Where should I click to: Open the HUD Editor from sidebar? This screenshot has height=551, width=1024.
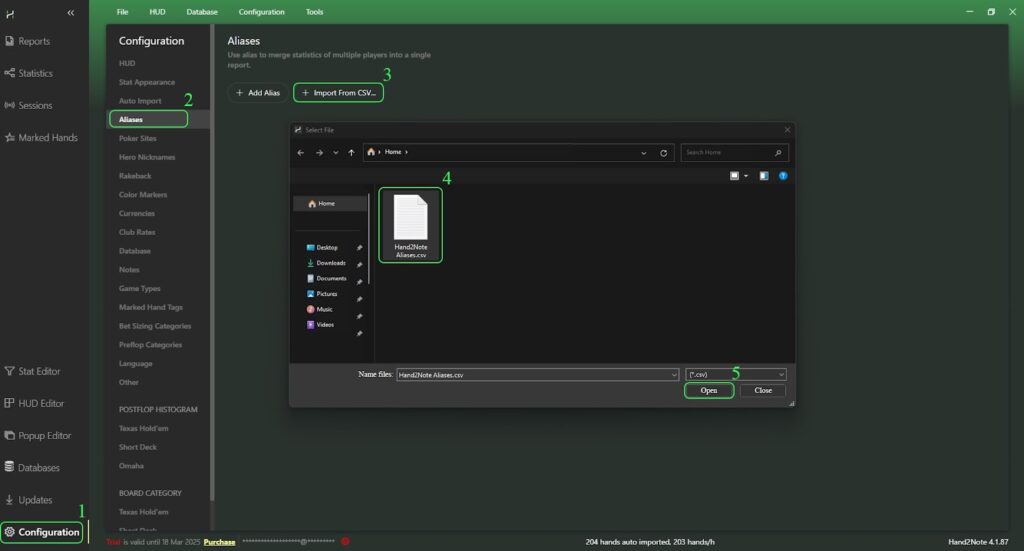40,403
